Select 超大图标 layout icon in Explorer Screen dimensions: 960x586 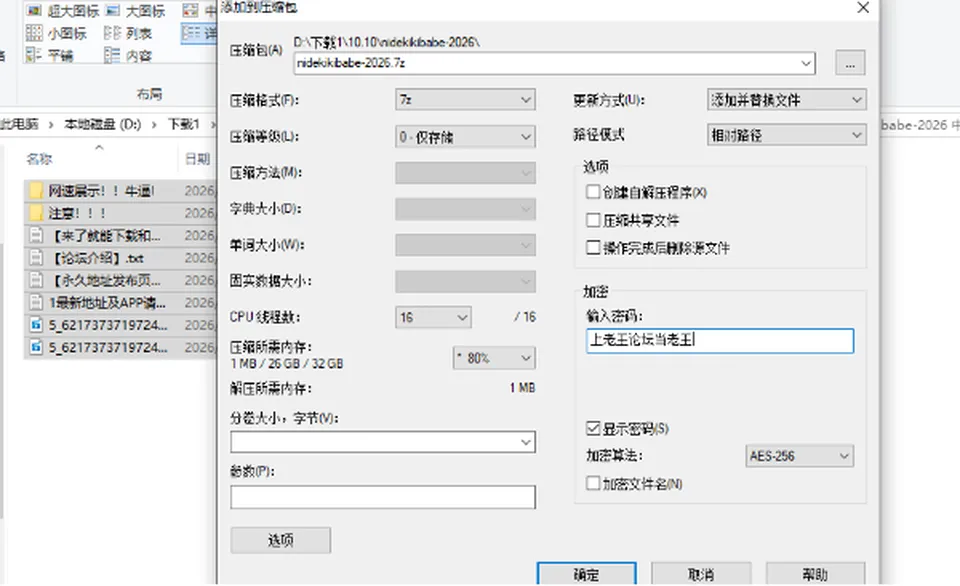tap(34, 10)
